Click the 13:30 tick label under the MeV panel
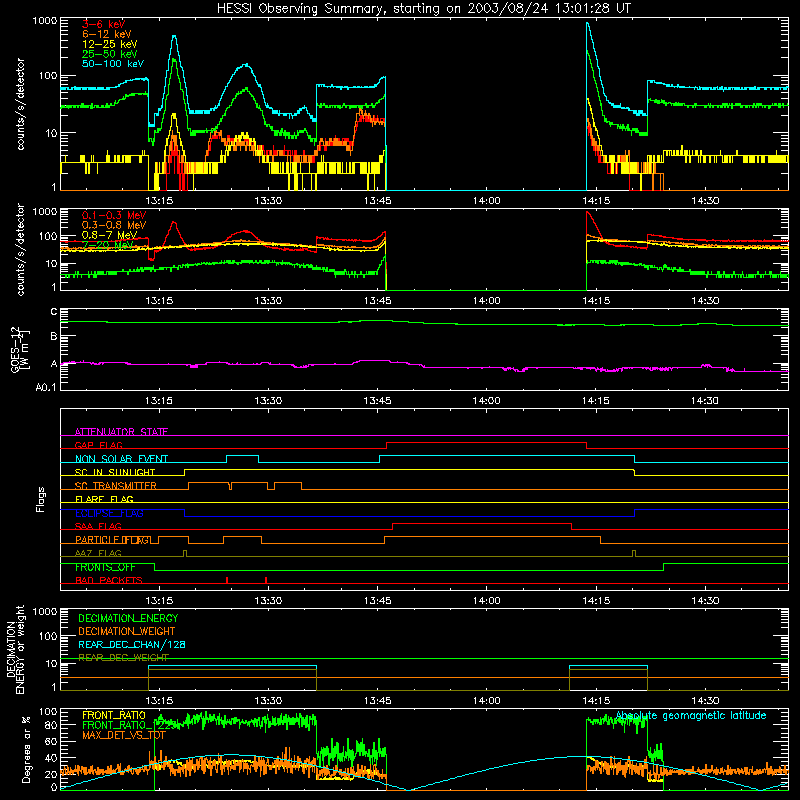800x800 pixels. click(x=268, y=300)
